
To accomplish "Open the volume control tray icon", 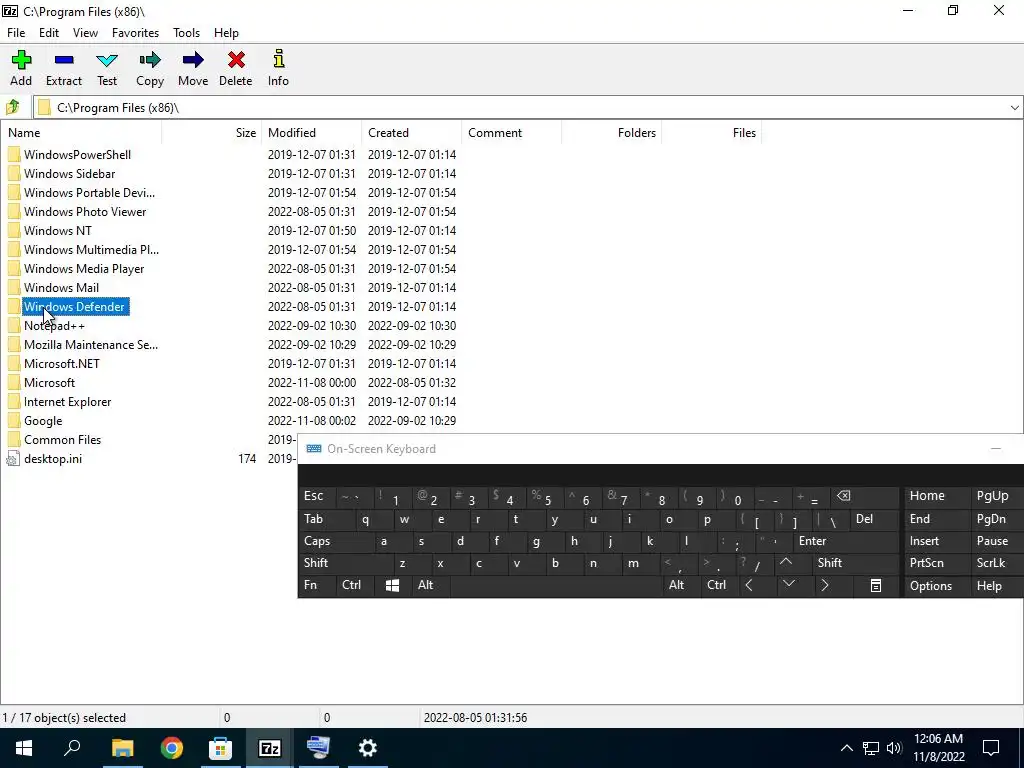I will coord(895,748).
